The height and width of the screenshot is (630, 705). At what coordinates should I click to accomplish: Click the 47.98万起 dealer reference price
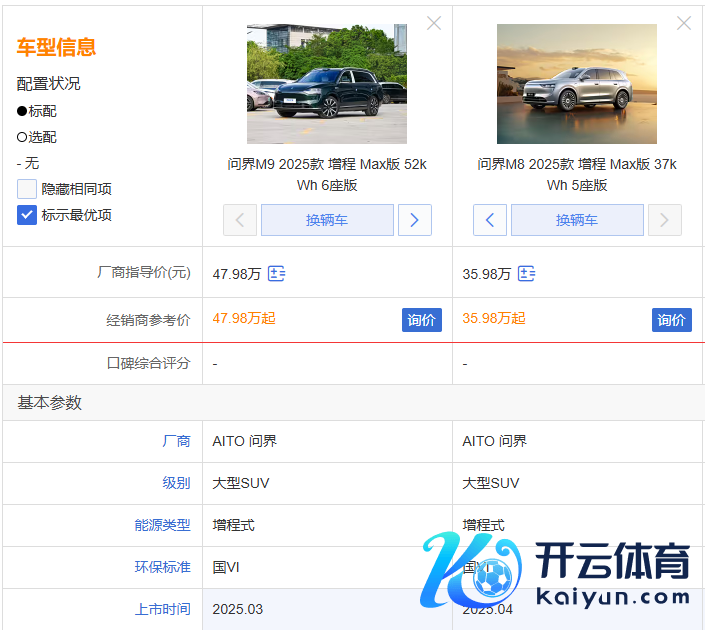click(x=244, y=319)
